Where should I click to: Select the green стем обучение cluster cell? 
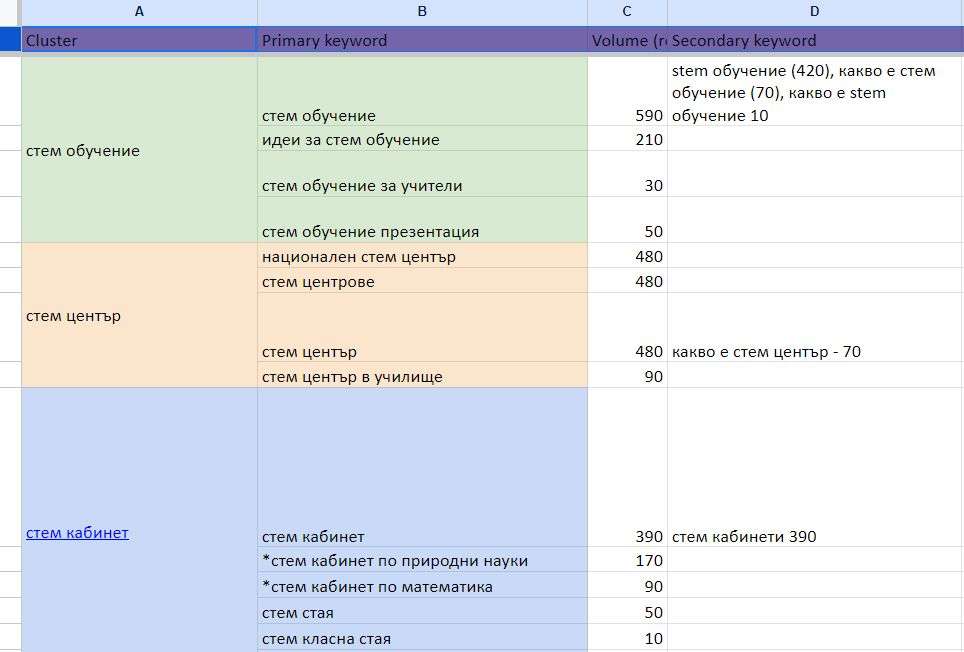pyautogui.click(x=139, y=150)
